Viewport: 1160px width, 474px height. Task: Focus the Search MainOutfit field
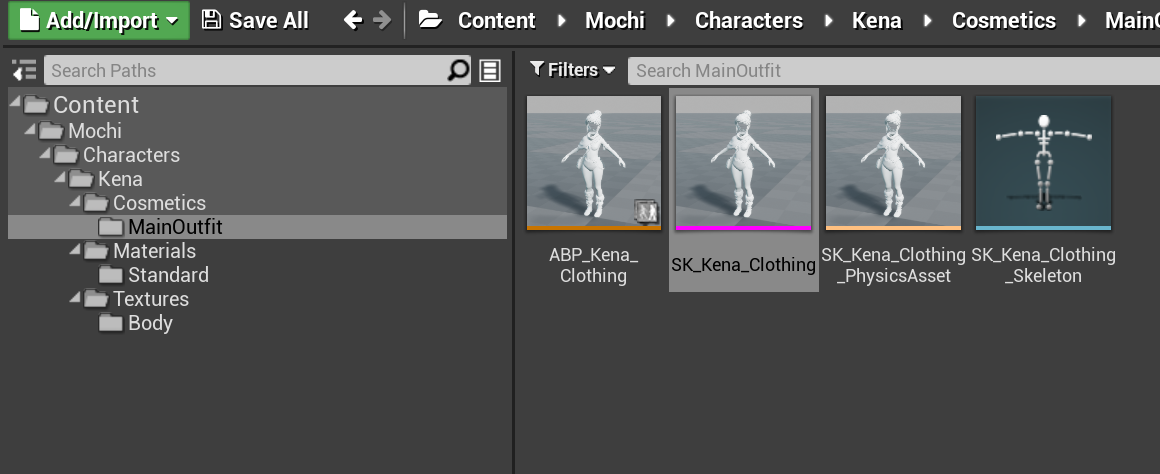tap(894, 71)
